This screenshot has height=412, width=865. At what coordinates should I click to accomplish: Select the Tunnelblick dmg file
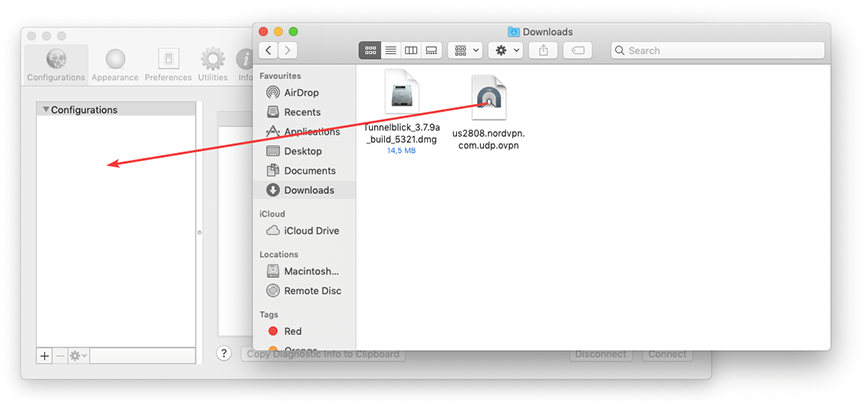402,112
